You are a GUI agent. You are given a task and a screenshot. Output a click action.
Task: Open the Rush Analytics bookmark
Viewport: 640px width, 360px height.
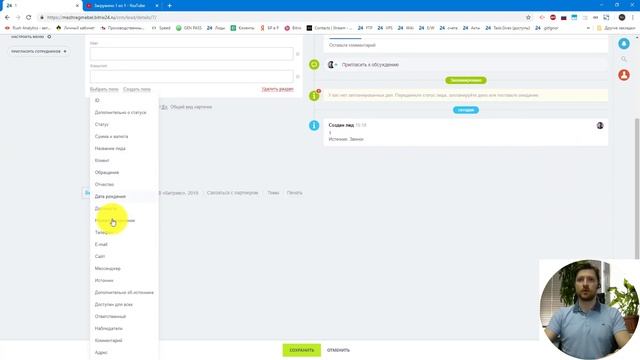coord(28,28)
